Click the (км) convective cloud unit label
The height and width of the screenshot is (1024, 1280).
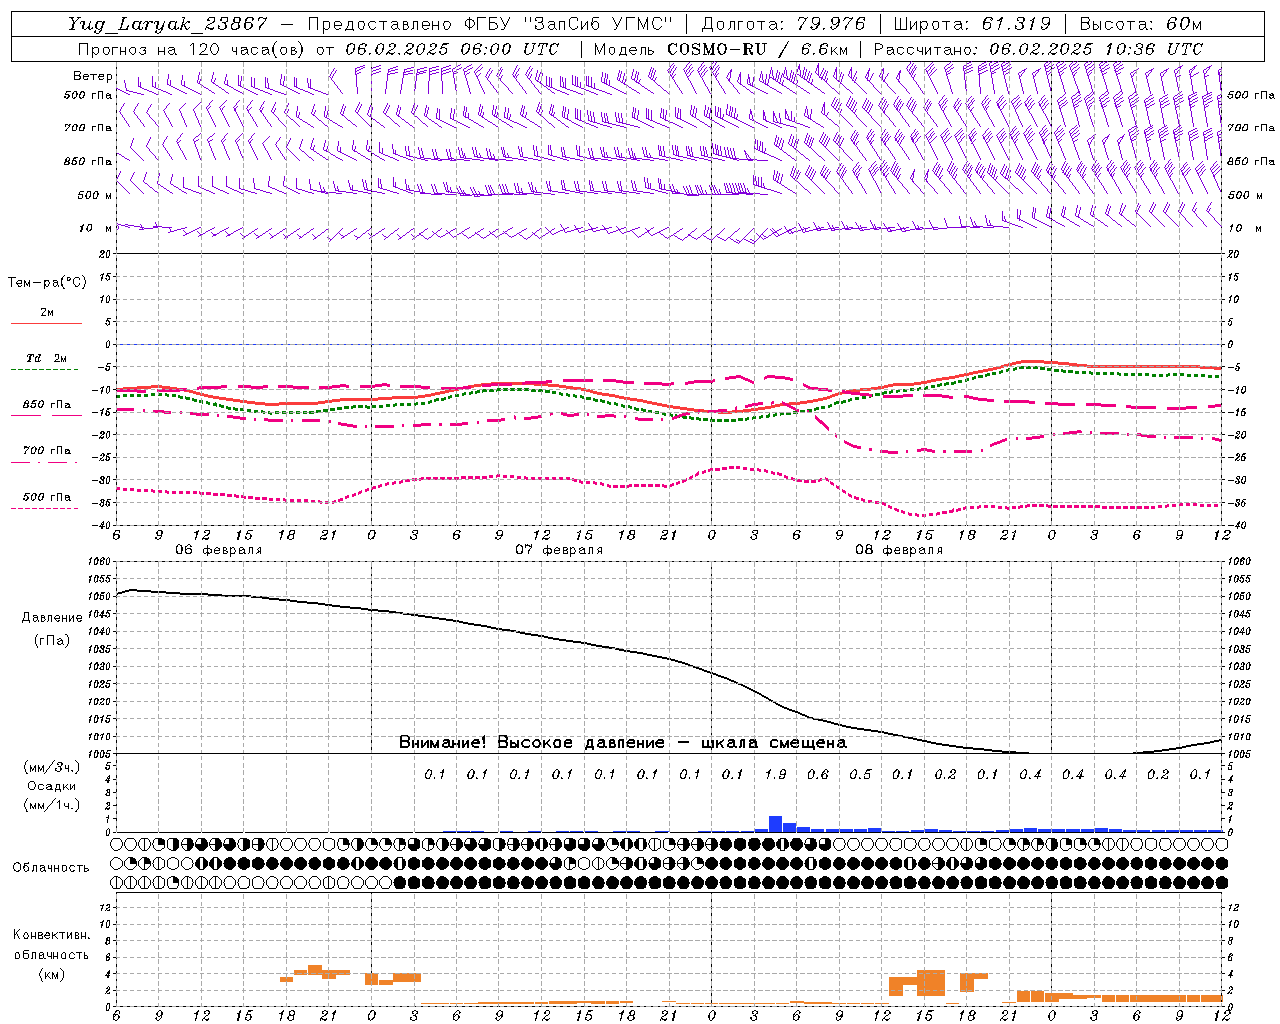pyautogui.click(x=51, y=974)
